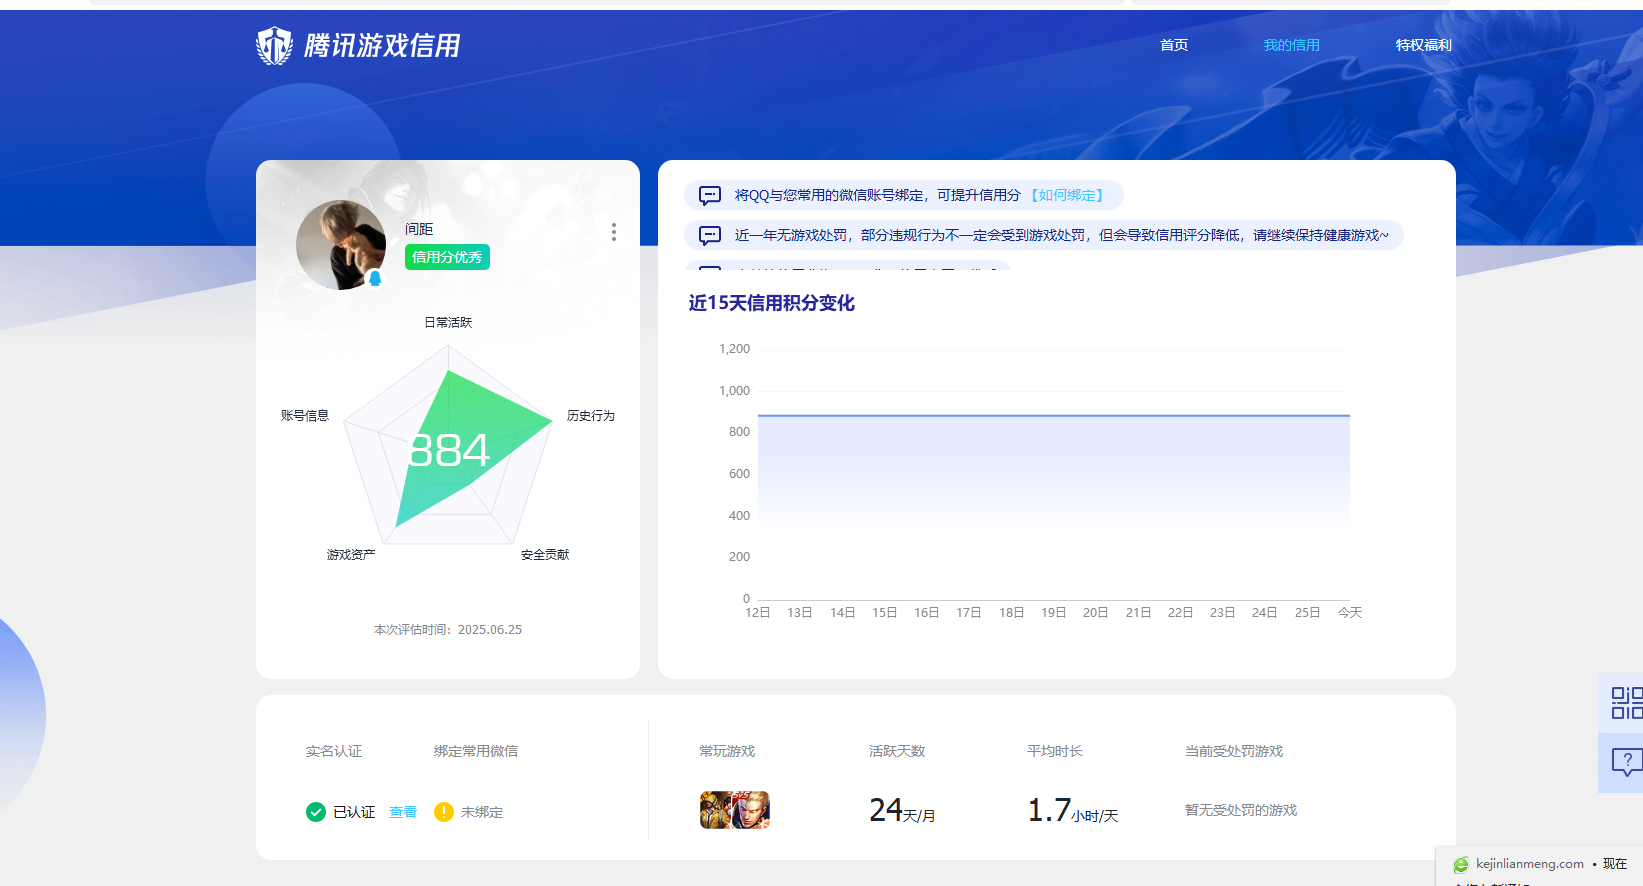Image resolution: width=1643 pixels, height=886 pixels.
Task: Click the QQ penguin badge on avatar
Action: [375, 279]
